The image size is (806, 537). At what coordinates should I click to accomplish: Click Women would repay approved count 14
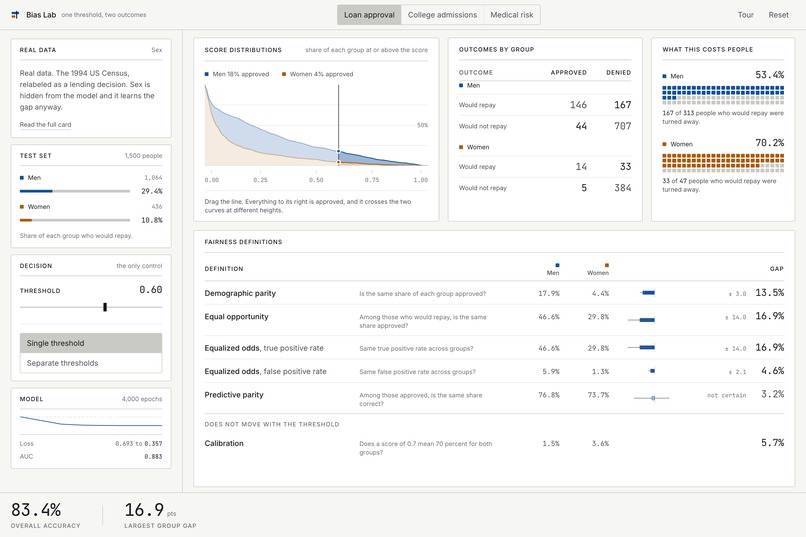(x=581, y=166)
